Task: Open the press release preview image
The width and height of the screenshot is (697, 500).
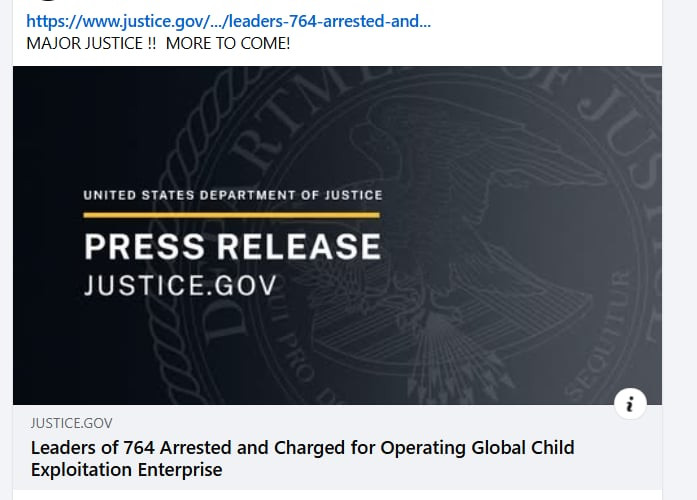Action: [337, 234]
